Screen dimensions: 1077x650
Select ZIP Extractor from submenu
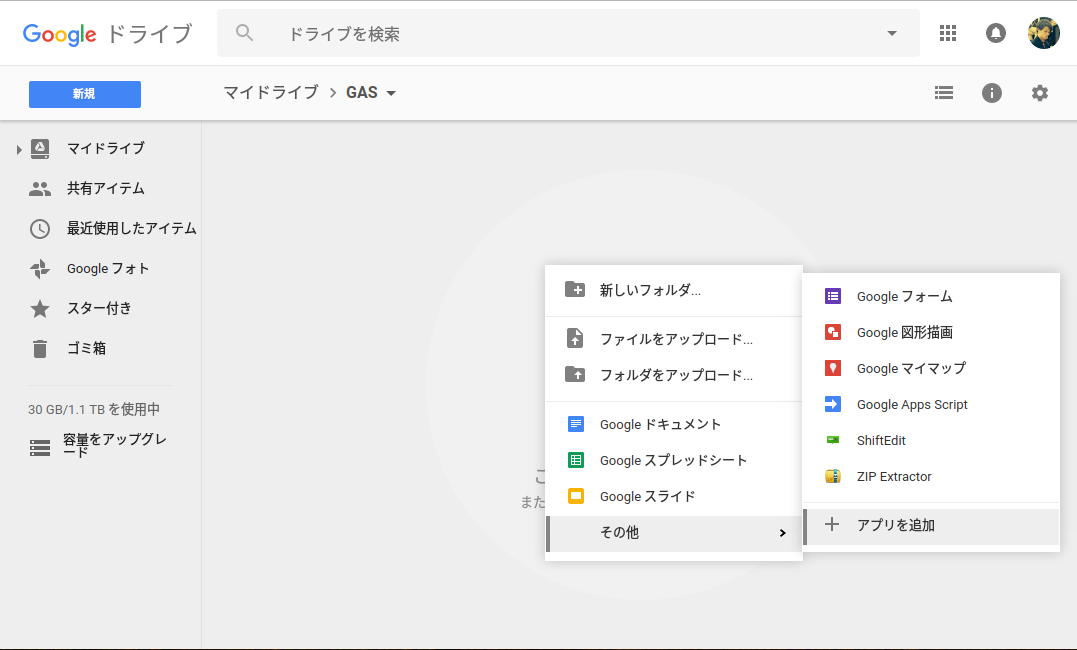click(931, 476)
